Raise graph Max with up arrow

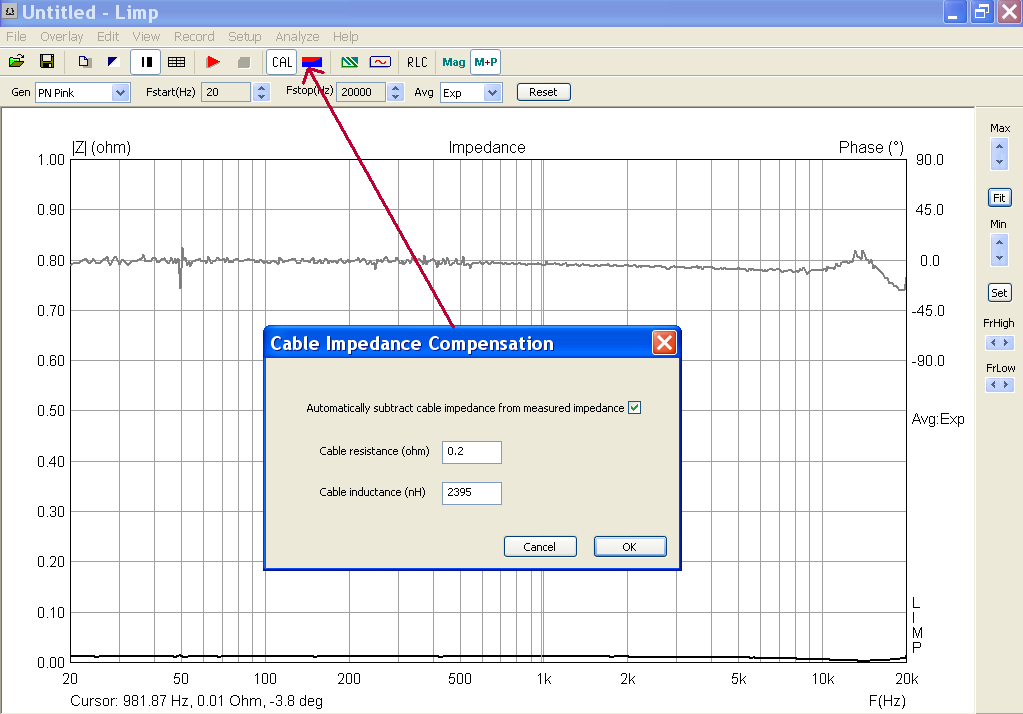pyautogui.click(x=1000, y=146)
